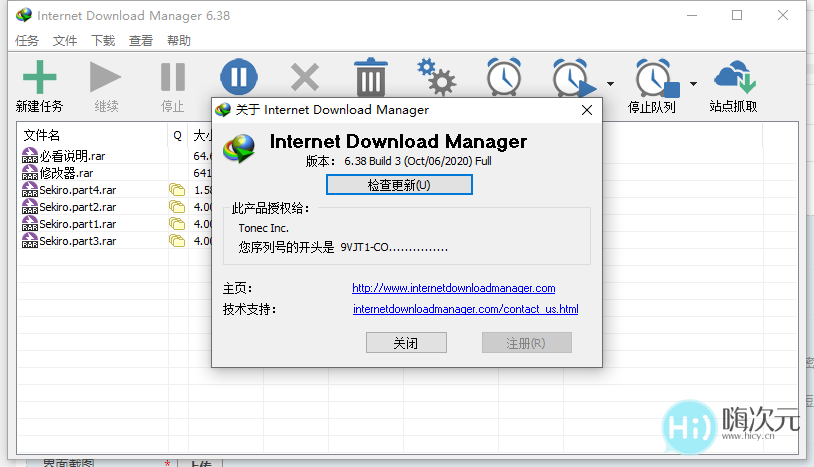
Task: Click the queue icon beside Sekiro.part1.rar
Action: point(177,224)
